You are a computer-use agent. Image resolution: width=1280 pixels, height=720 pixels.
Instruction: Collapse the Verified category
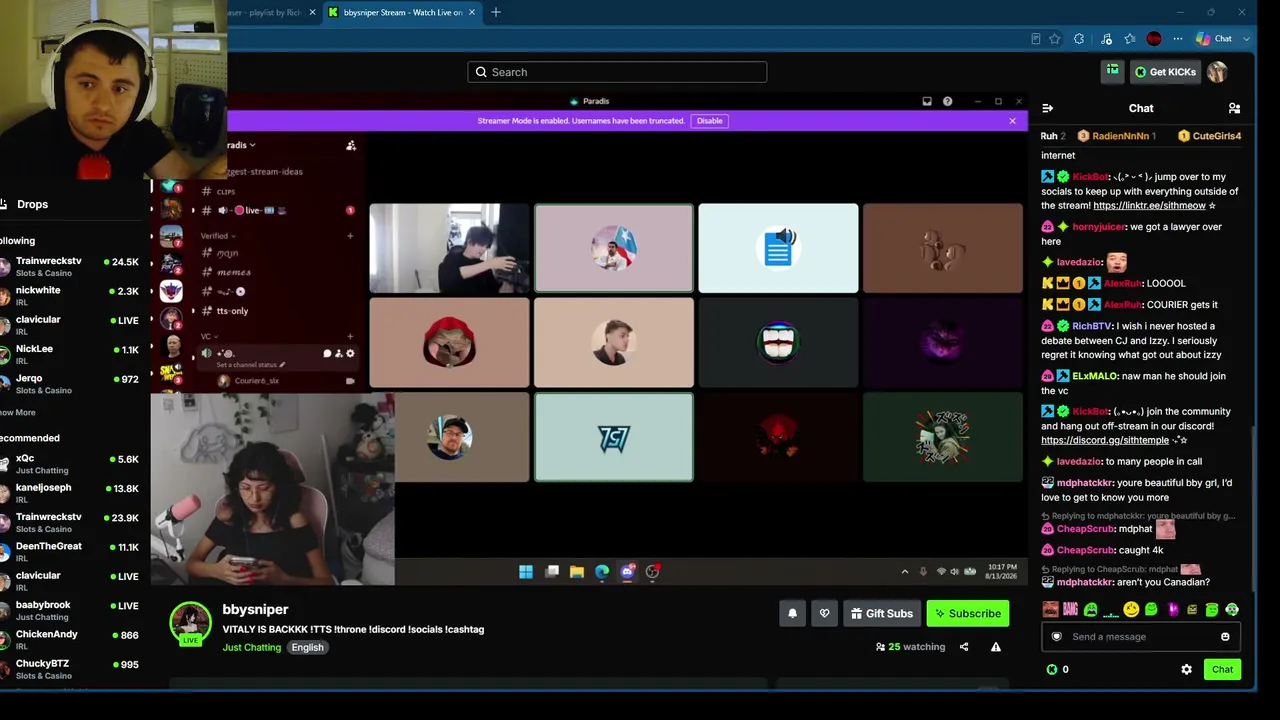coord(218,236)
